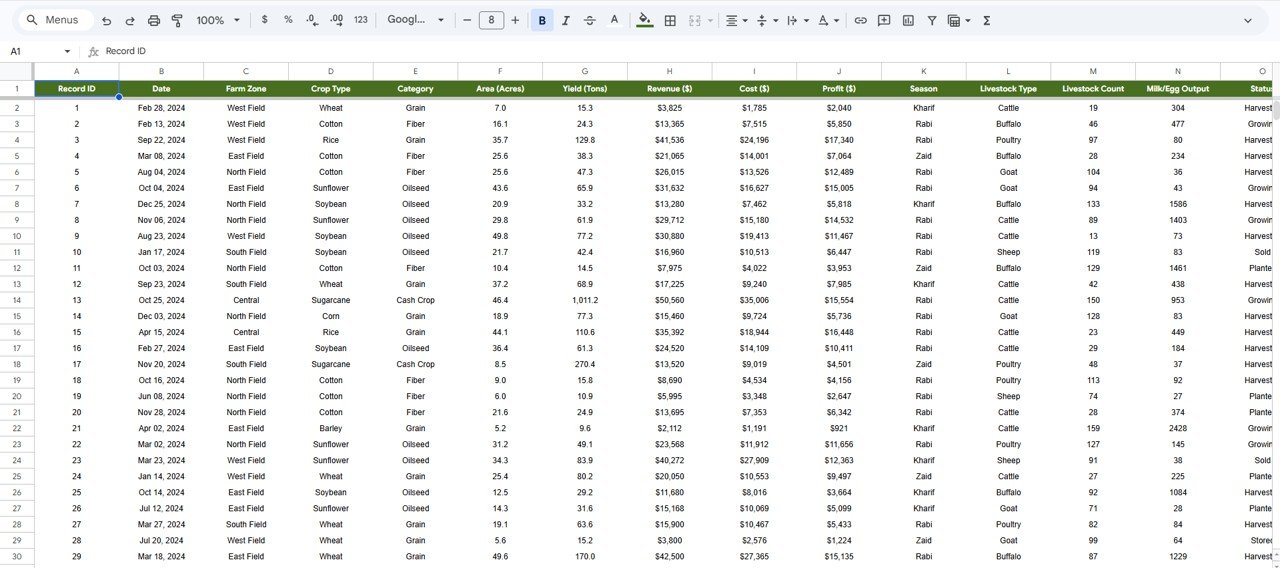Insert link with chain icon
Viewport: 1280px width, 568px height.
click(860, 20)
